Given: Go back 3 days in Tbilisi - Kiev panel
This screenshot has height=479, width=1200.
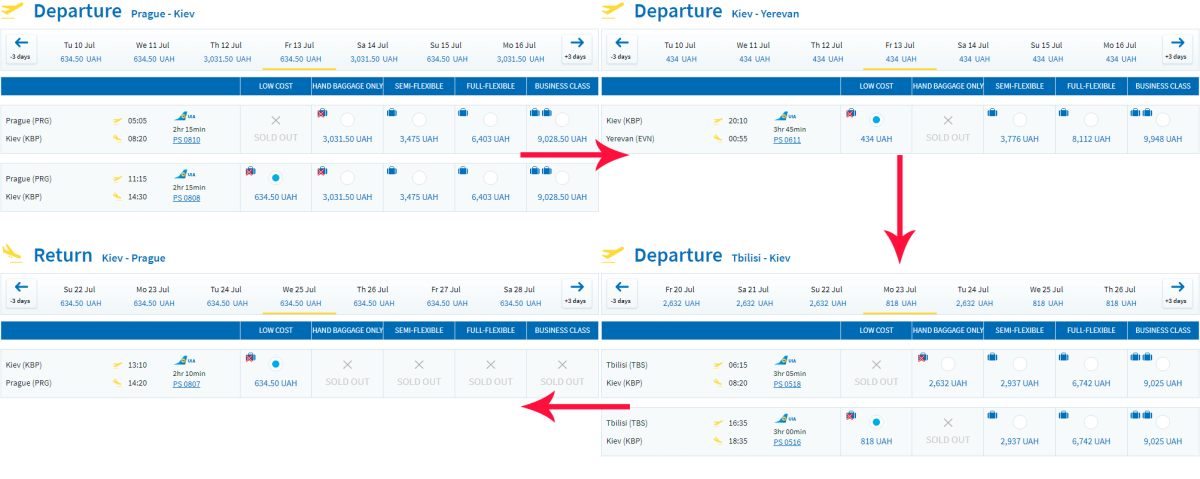Looking at the screenshot, I should click(621, 292).
